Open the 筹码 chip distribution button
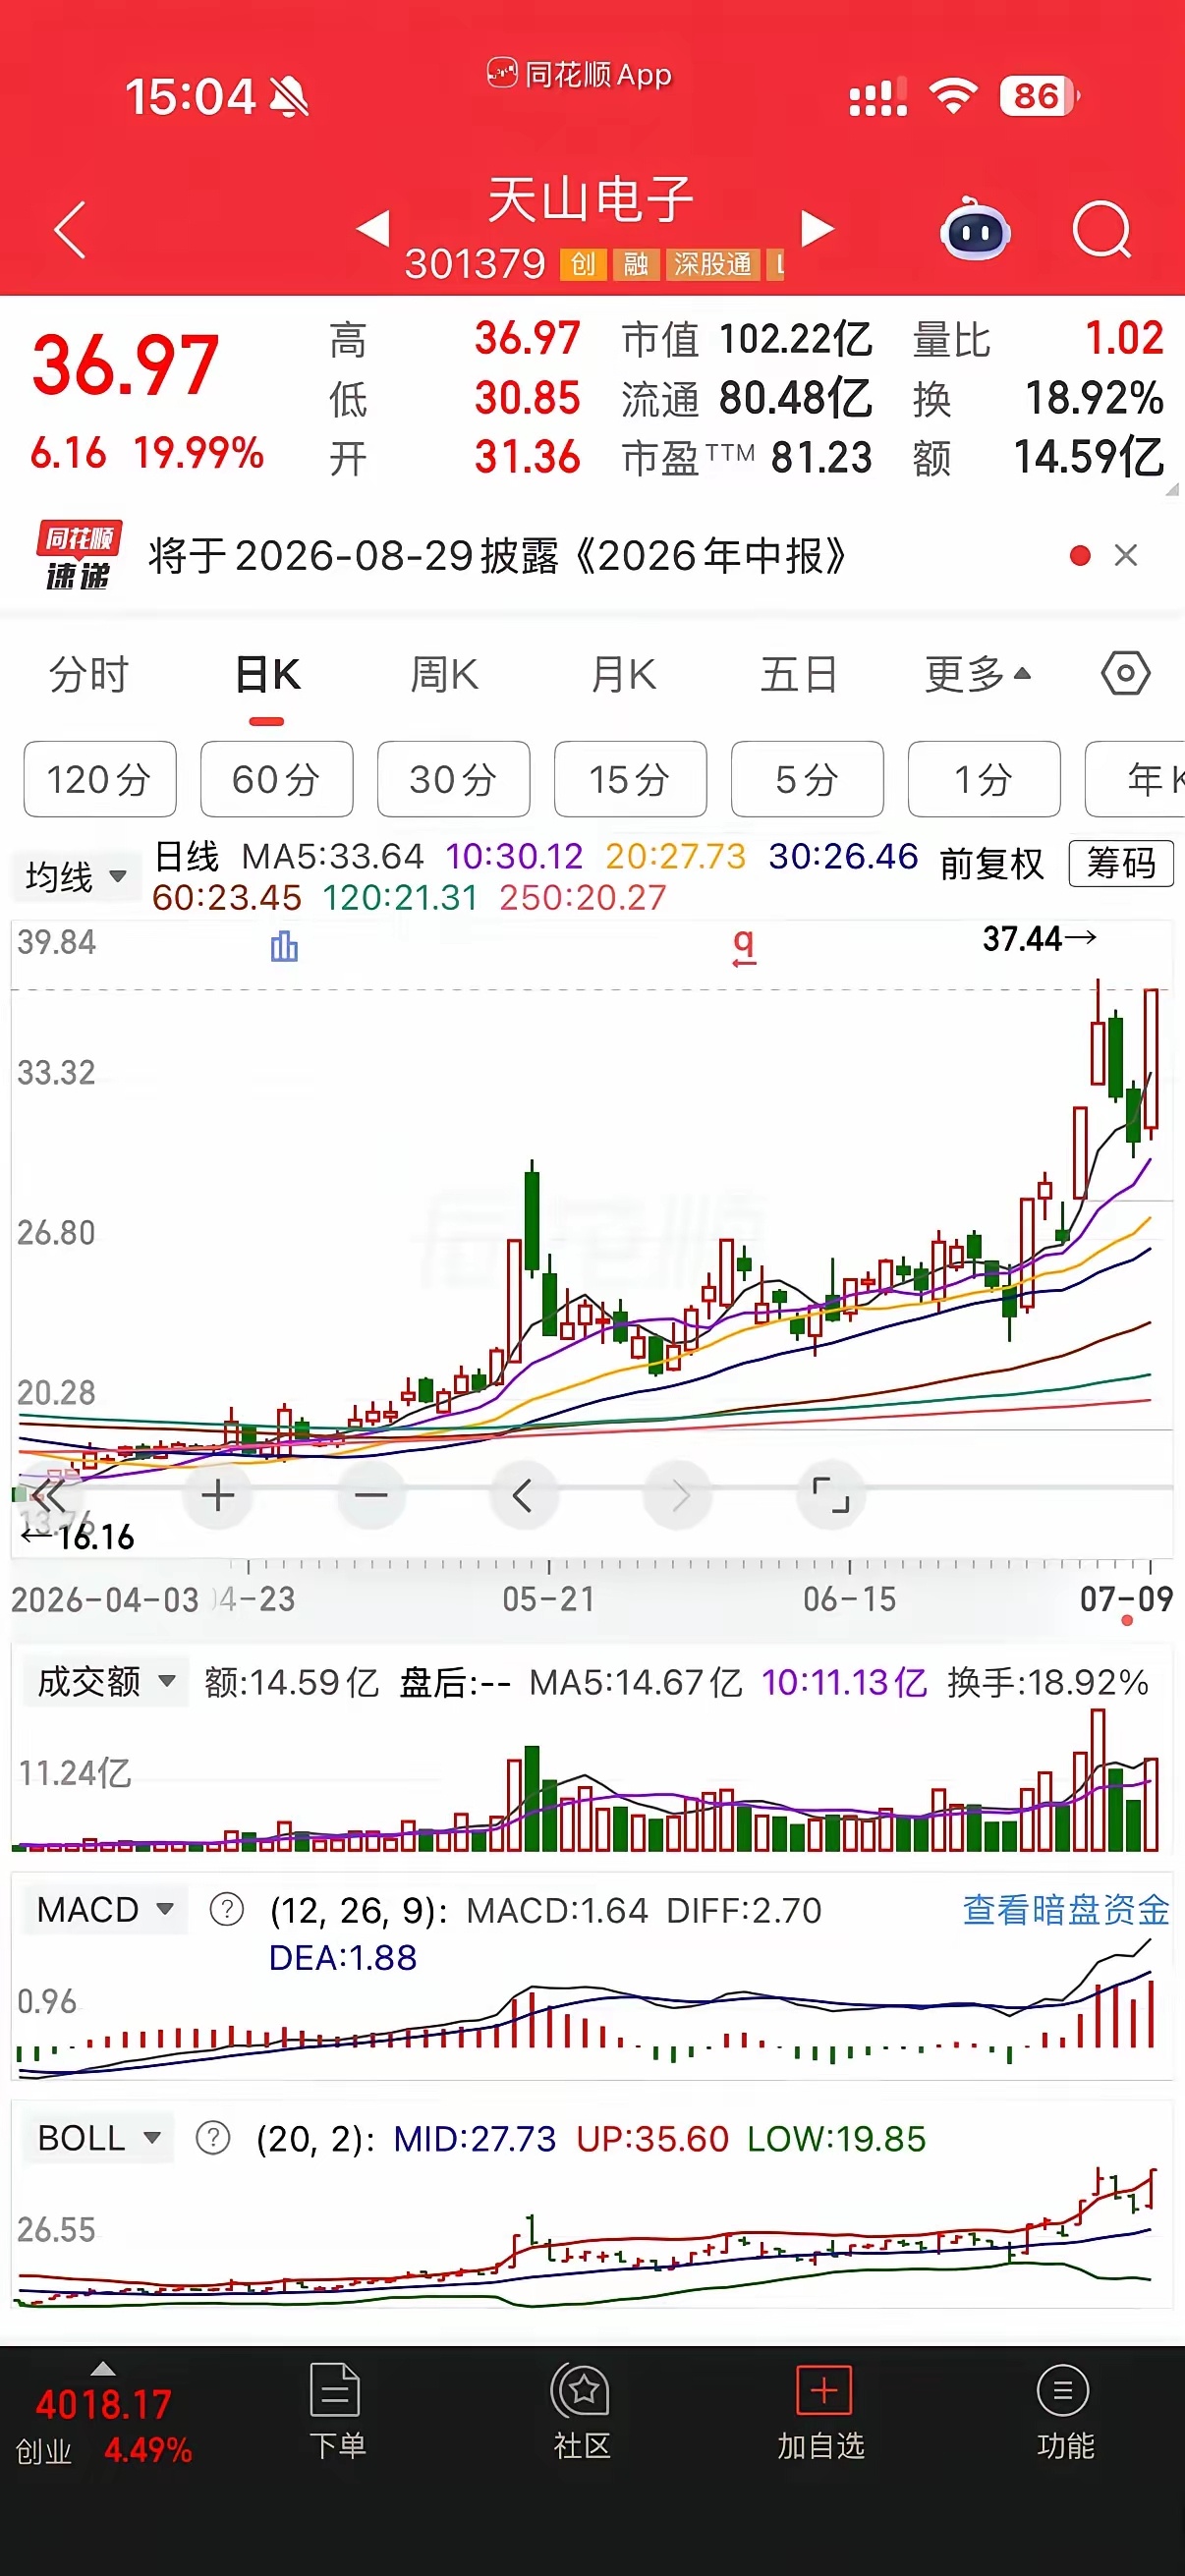The image size is (1185, 2576). (1121, 863)
